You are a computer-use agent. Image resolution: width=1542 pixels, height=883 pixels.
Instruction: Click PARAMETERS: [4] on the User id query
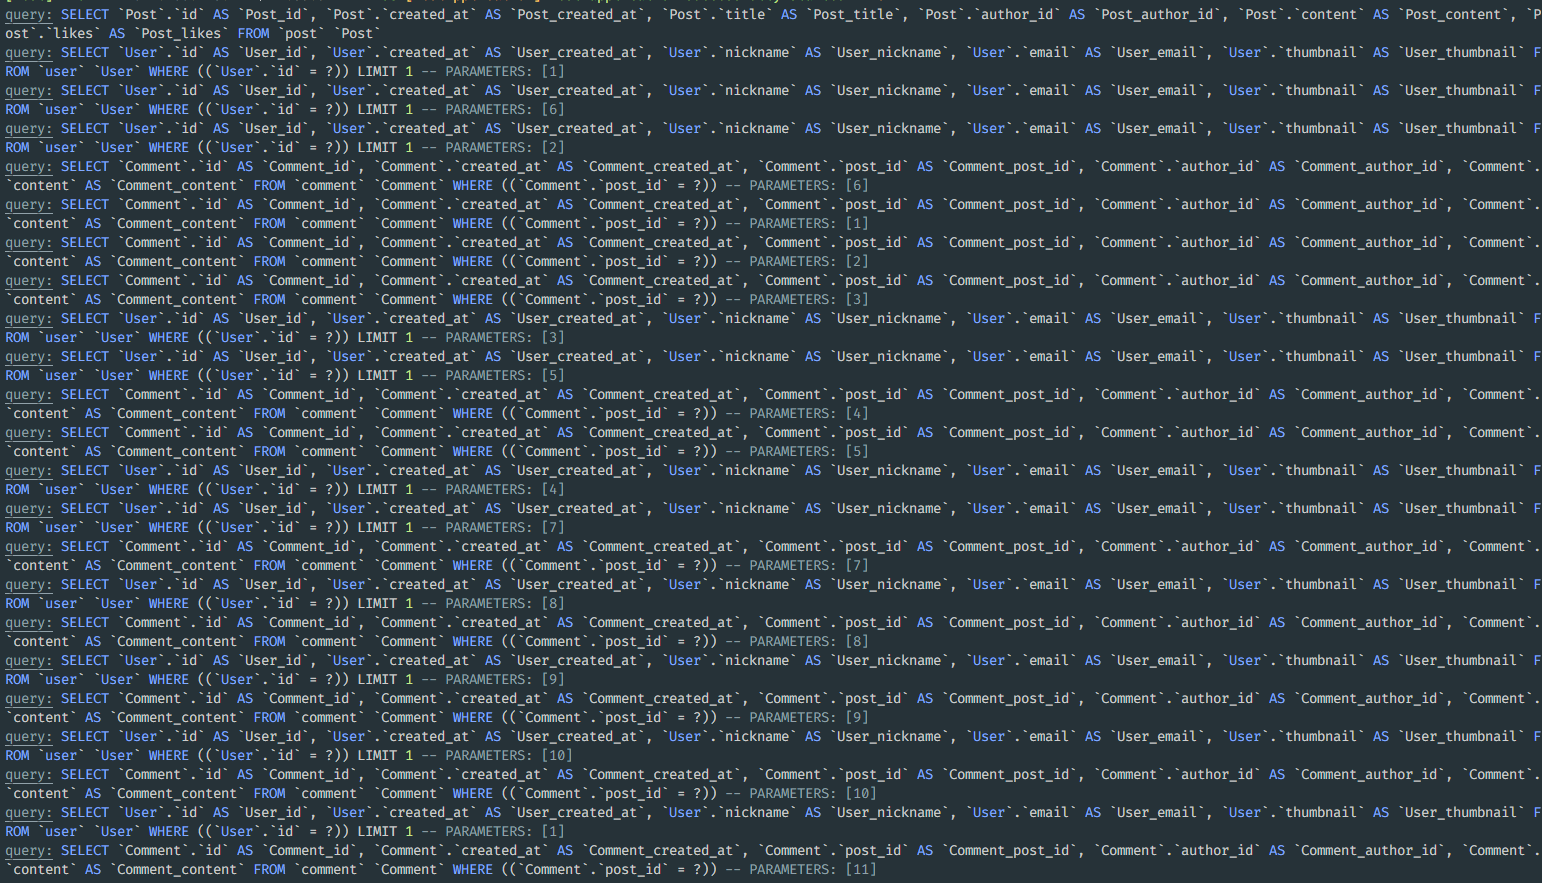[505, 489]
